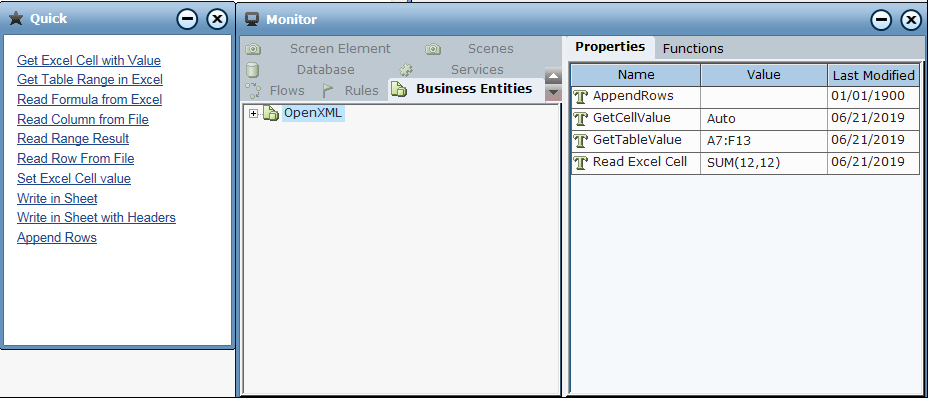Click the Services tab puzzle icon
Image resolution: width=928 pixels, height=398 pixels.
coord(405,70)
